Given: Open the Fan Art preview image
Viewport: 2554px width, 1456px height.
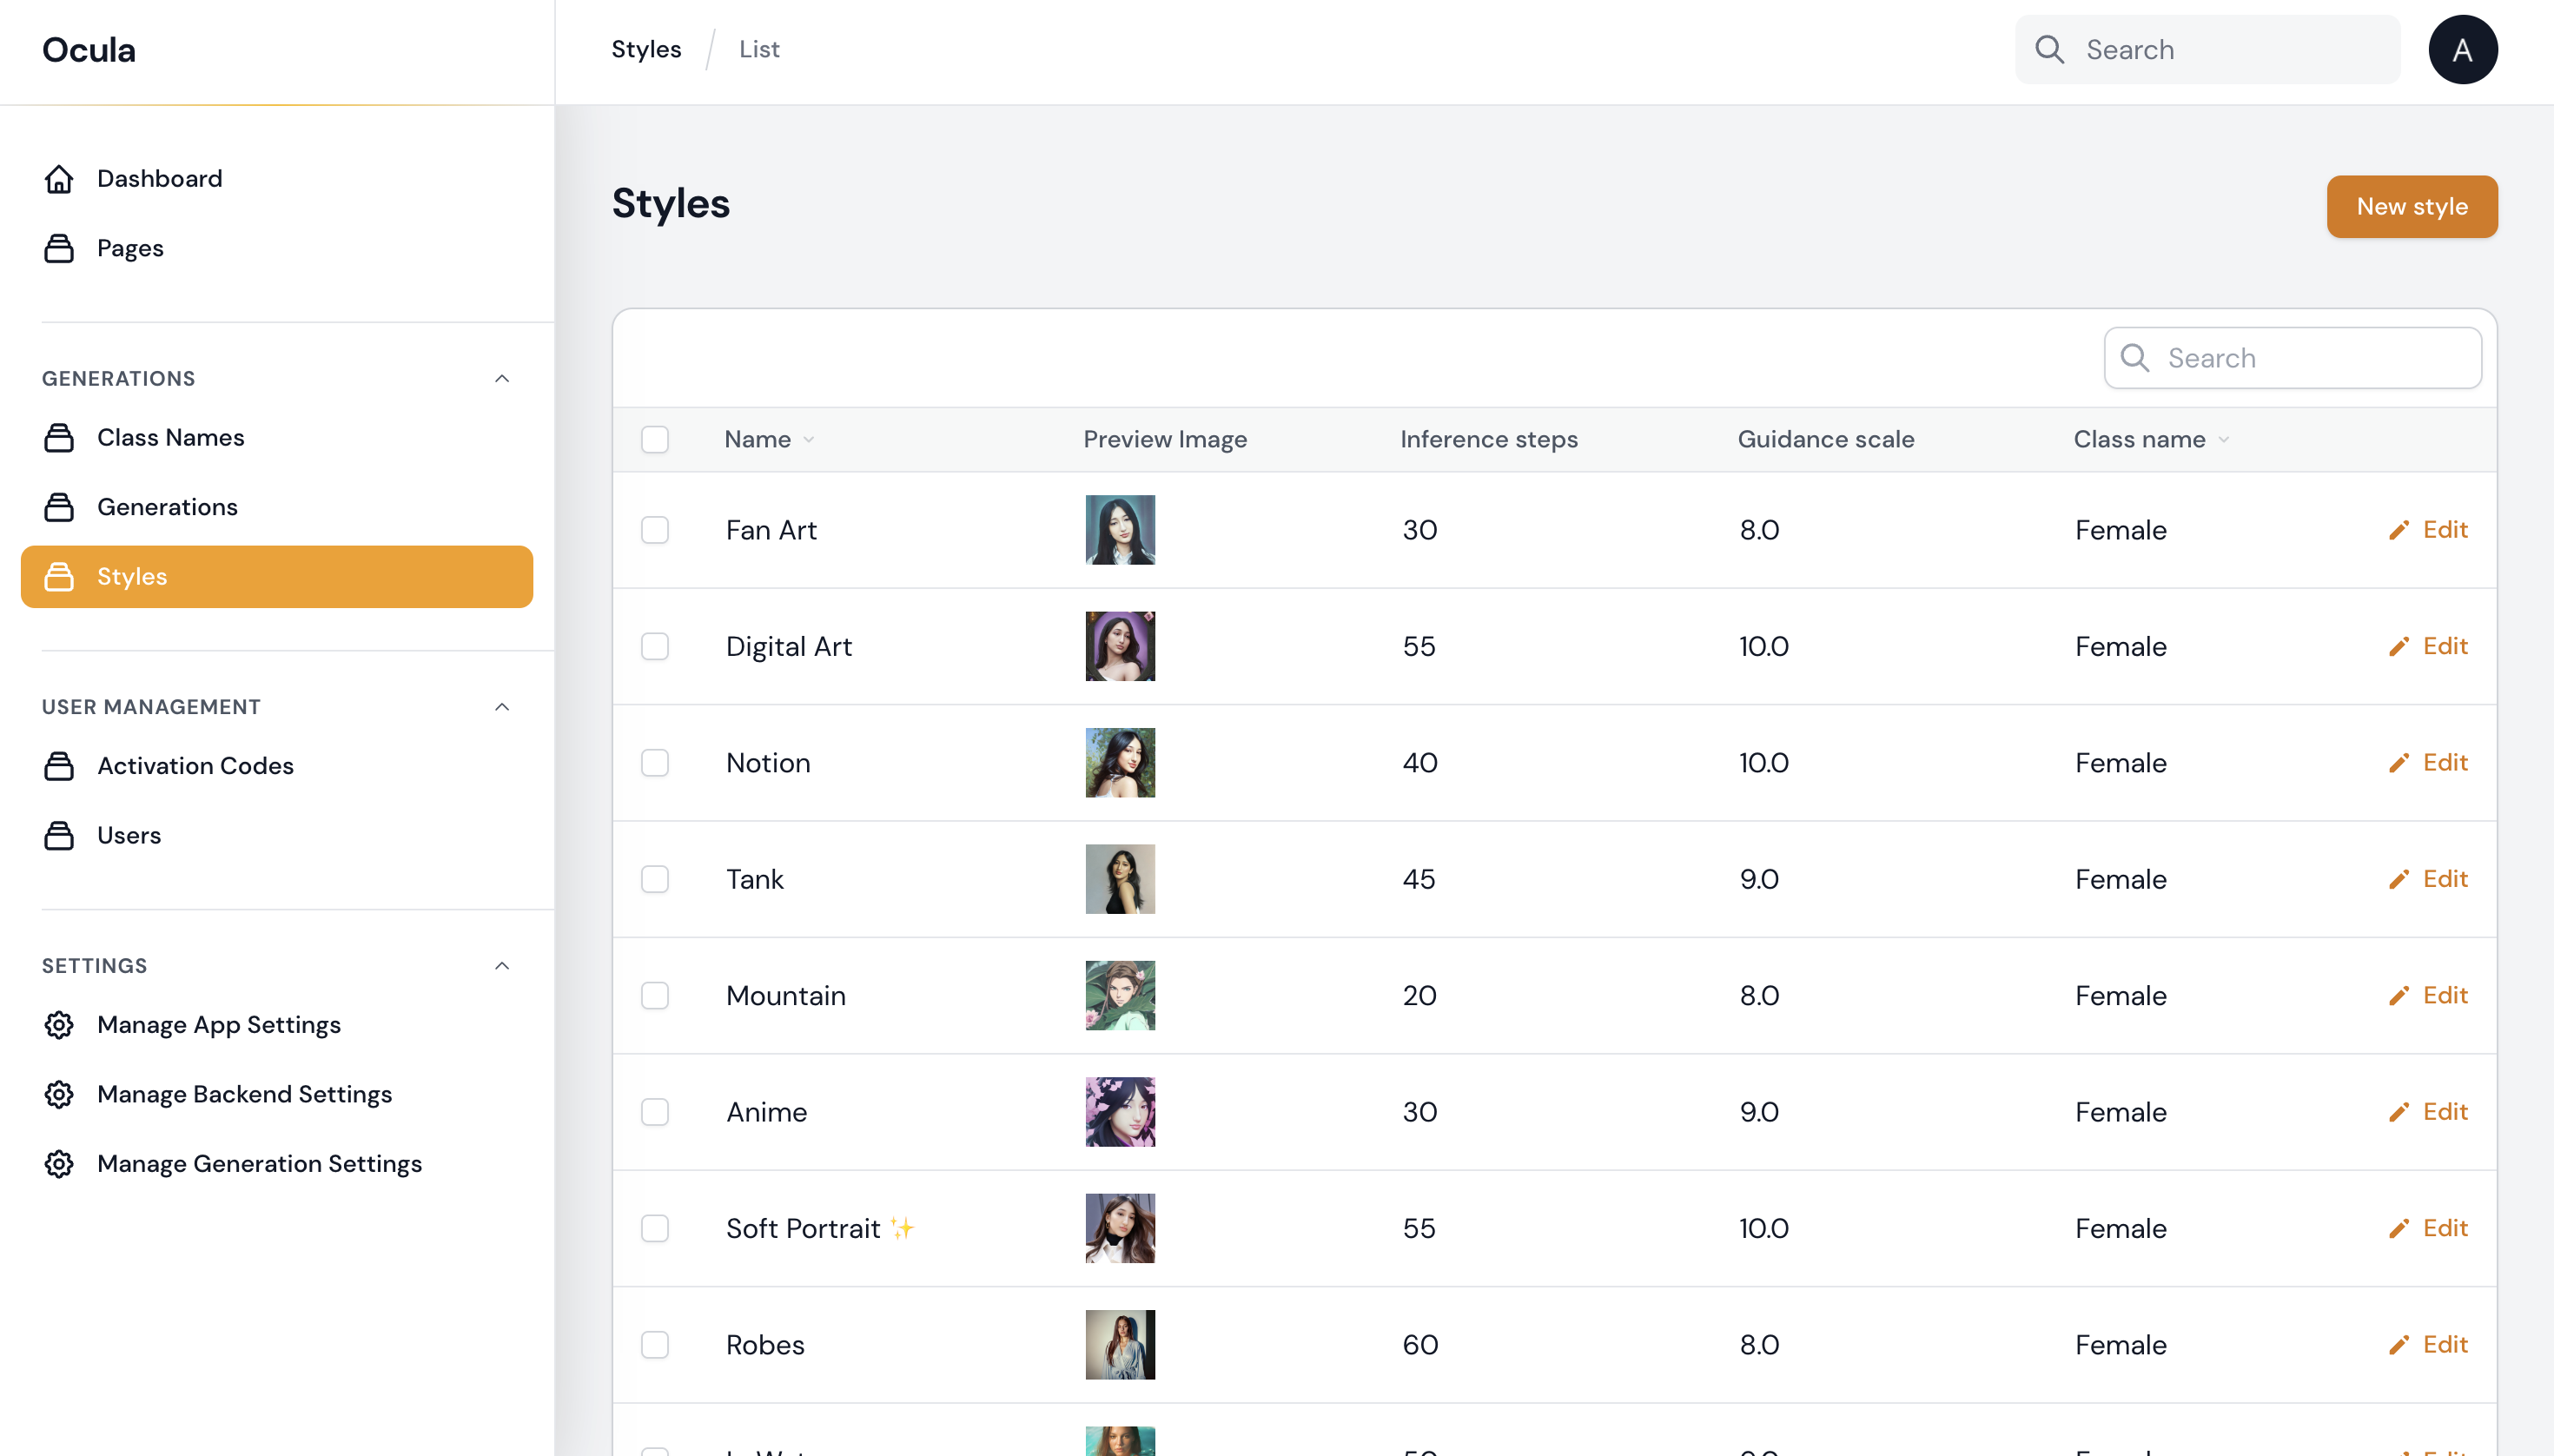Looking at the screenshot, I should pyautogui.click(x=1120, y=530).
